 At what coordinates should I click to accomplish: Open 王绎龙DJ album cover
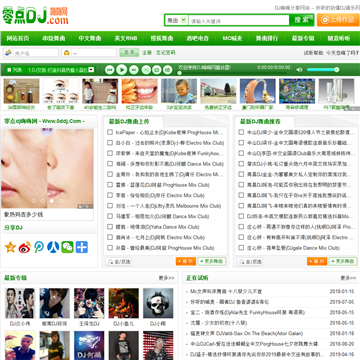point(89,303)
